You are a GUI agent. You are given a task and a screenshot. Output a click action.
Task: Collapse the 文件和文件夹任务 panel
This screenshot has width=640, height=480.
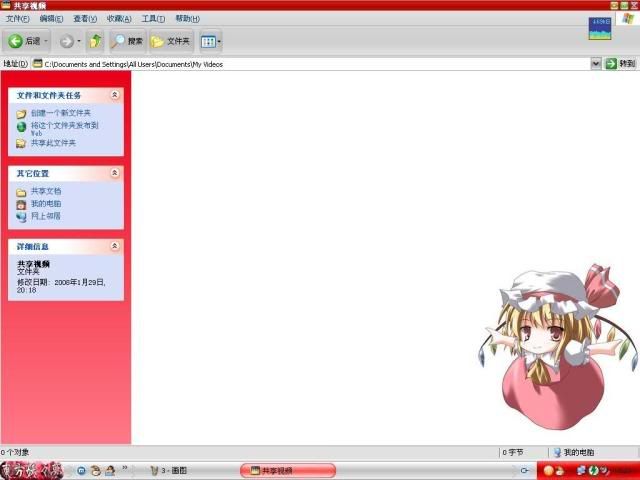115,95
